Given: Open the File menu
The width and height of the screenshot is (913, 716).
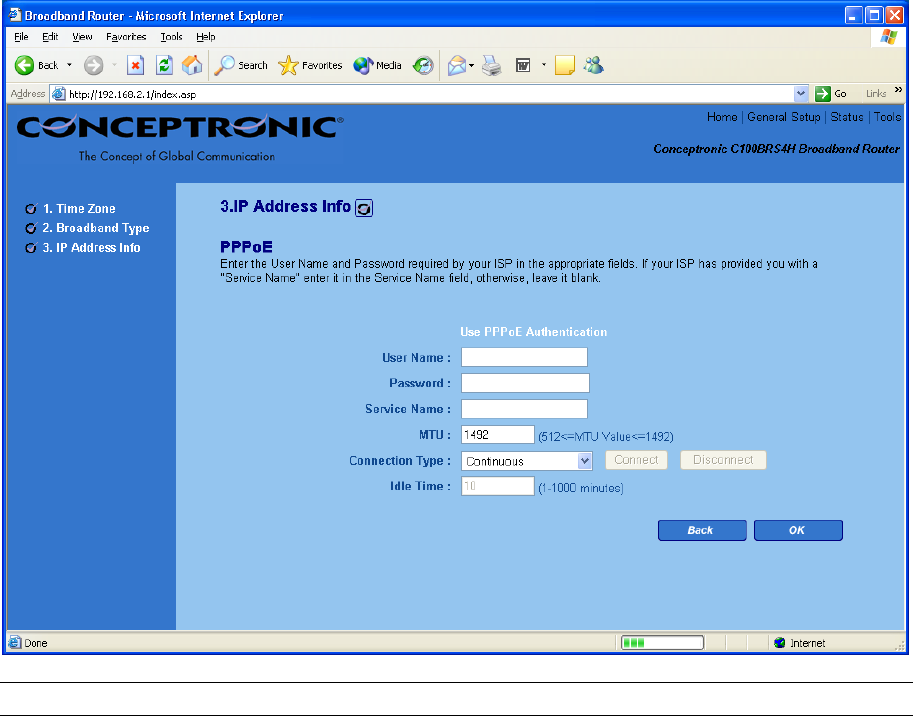Looking at the screenshot, I should (x=21, y=37).
